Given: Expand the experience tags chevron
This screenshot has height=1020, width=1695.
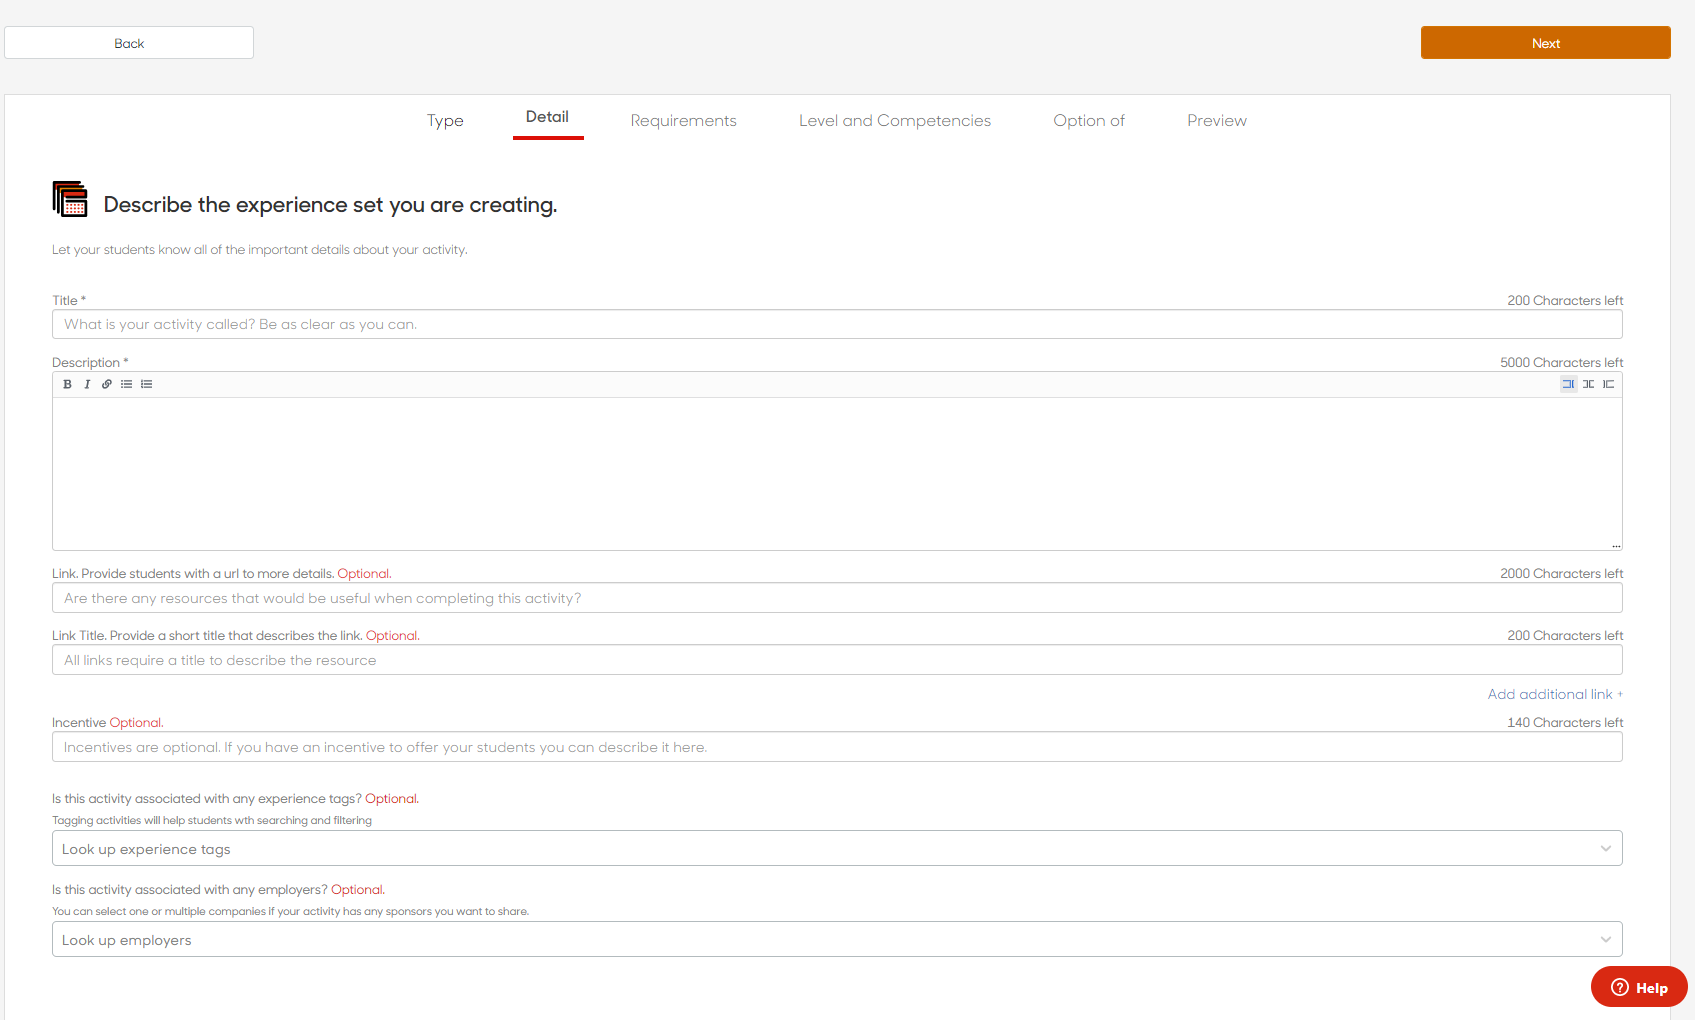Looking at the screenshot, I should pyautogui.click(x=1605, y=849).
